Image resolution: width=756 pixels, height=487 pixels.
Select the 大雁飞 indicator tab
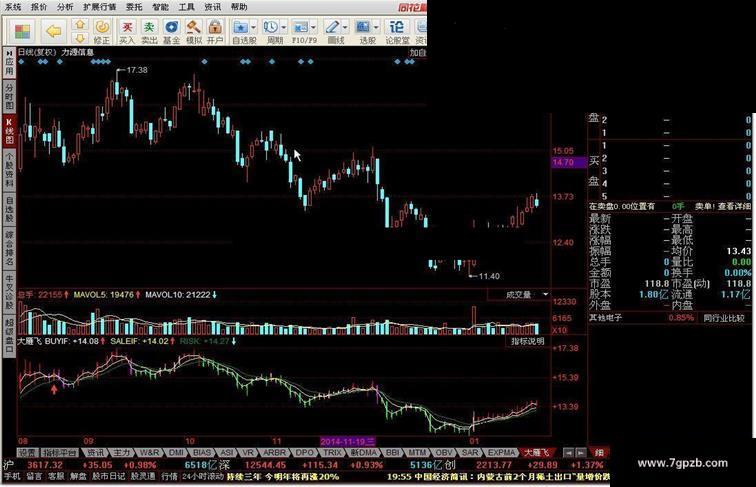tap(536, 452)
